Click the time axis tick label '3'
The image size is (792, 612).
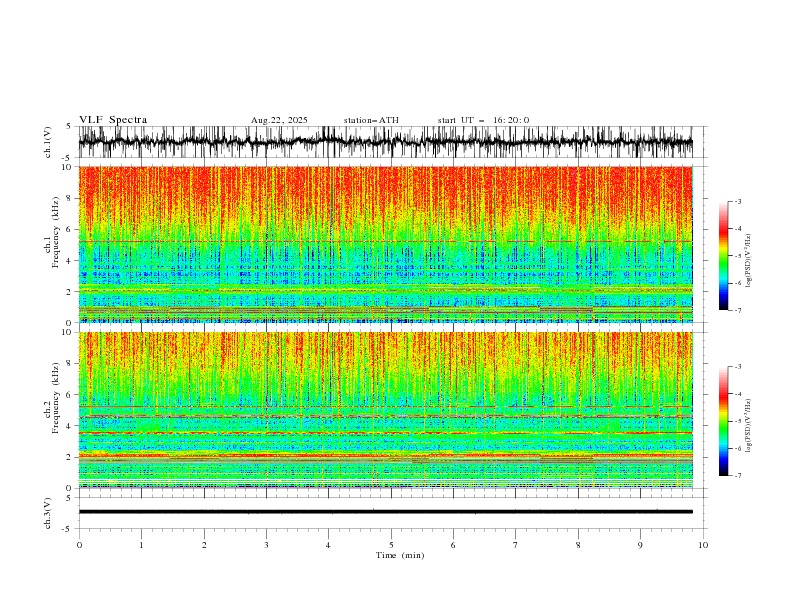point(266,545)
